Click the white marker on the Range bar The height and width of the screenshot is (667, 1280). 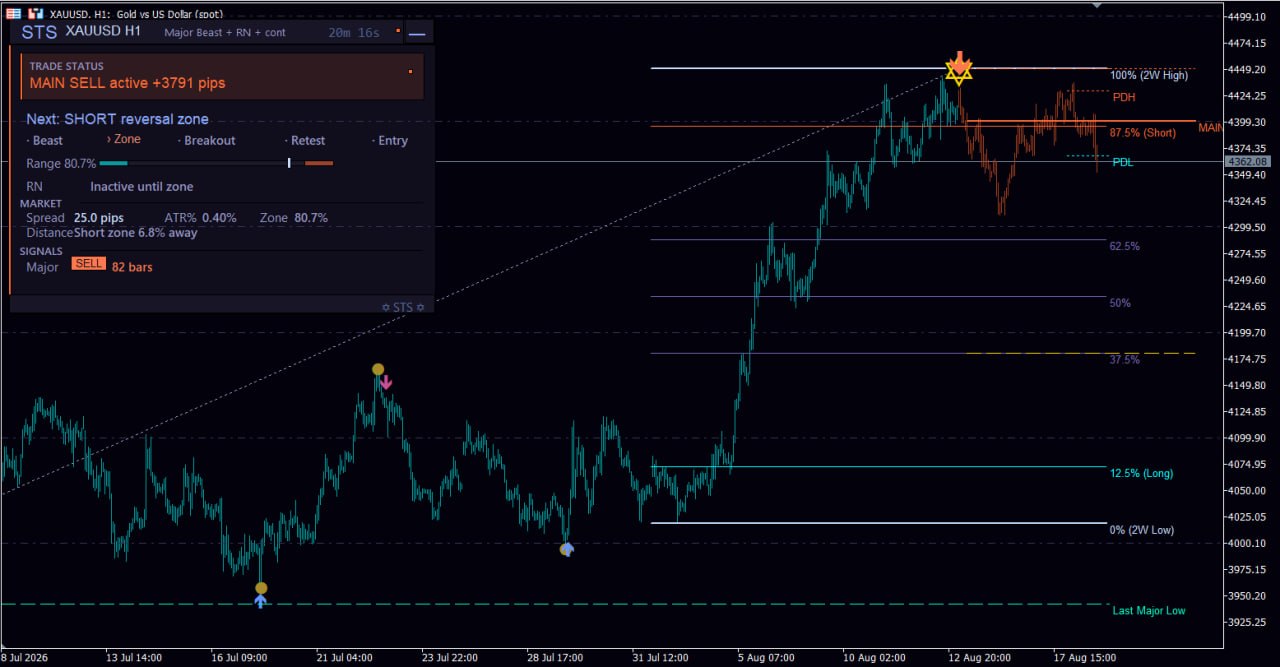289,163
